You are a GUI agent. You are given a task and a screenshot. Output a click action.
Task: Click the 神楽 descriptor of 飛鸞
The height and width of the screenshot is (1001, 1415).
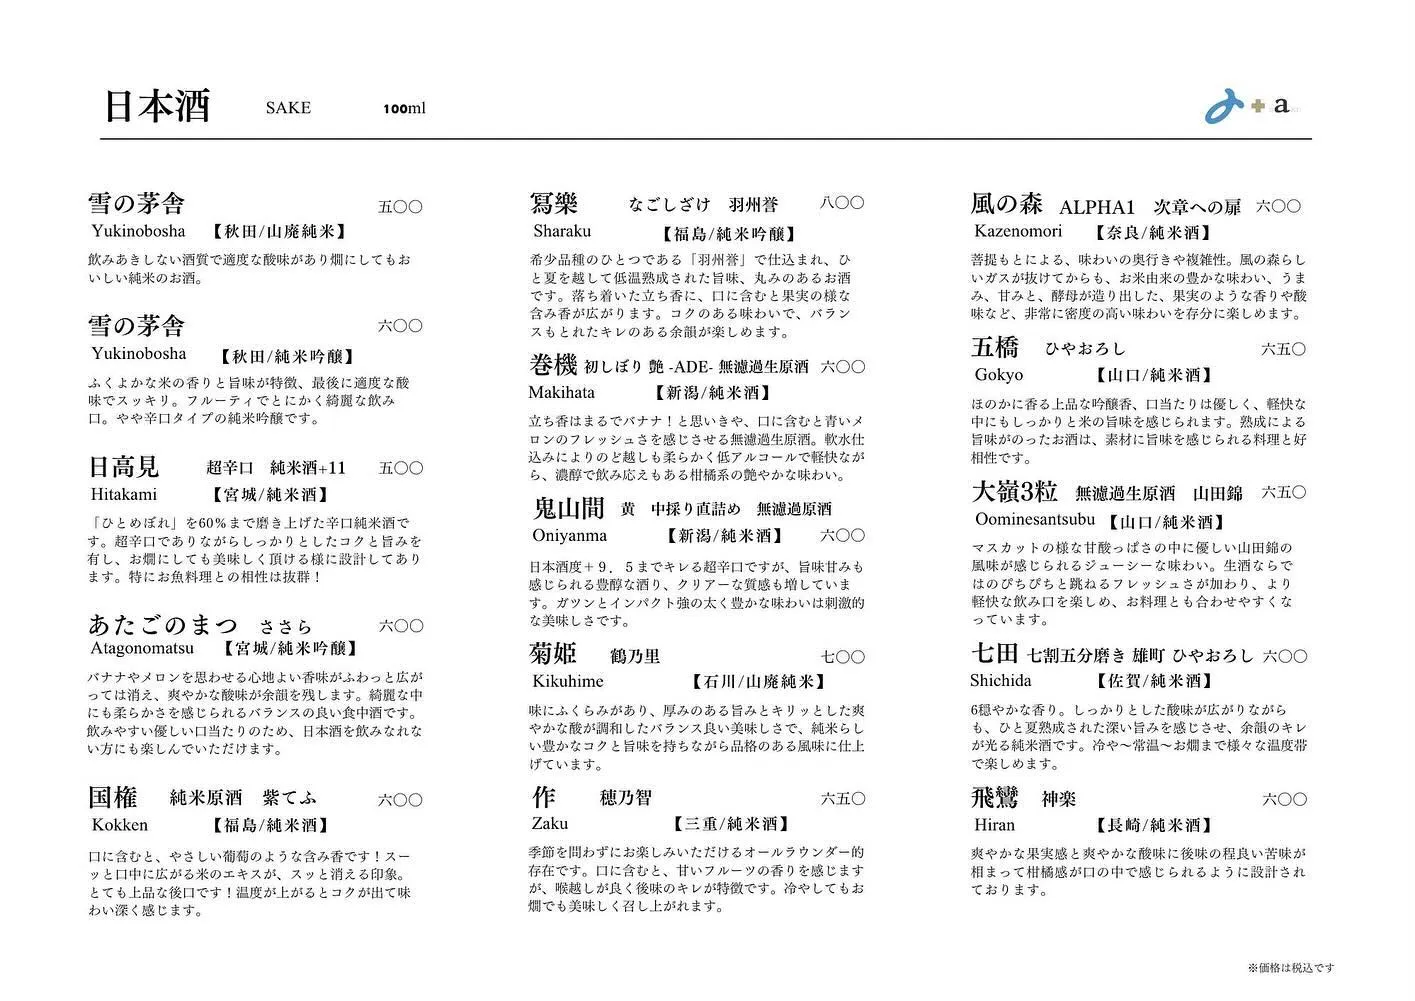tap(1059, 800)
